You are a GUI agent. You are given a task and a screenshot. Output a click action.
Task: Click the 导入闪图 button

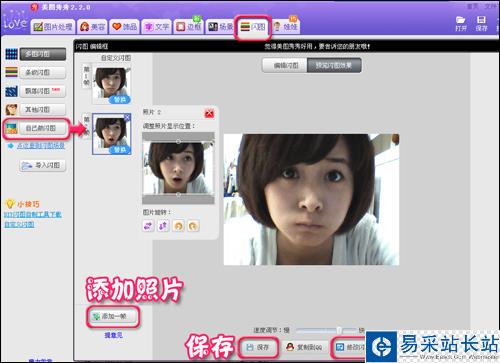pyautogui.click(x=42, y=165)
